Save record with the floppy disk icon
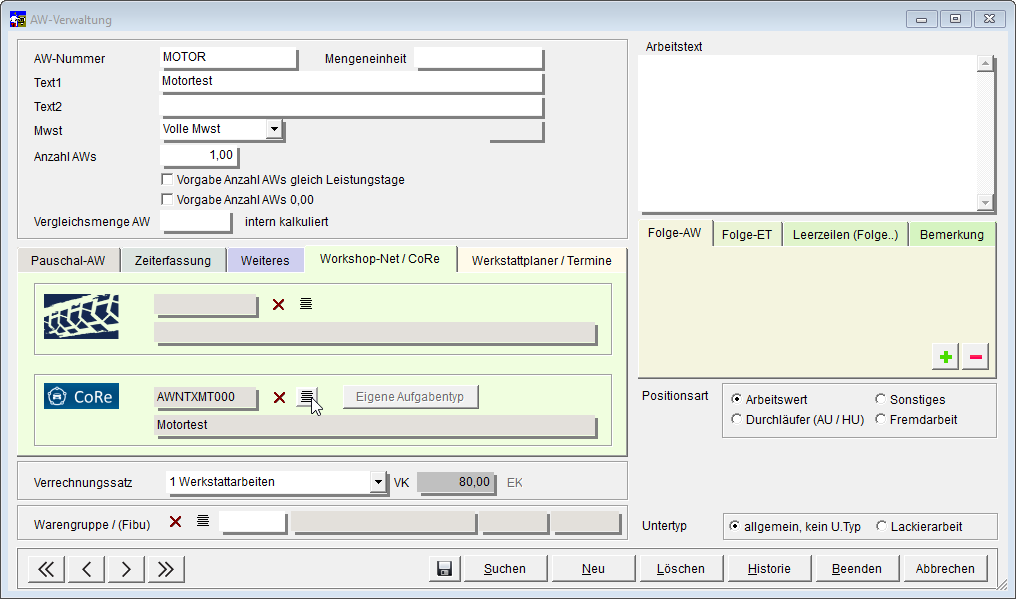Viewport: 1016px width, 599px height. pyautogui.click(x=444, y=569)
